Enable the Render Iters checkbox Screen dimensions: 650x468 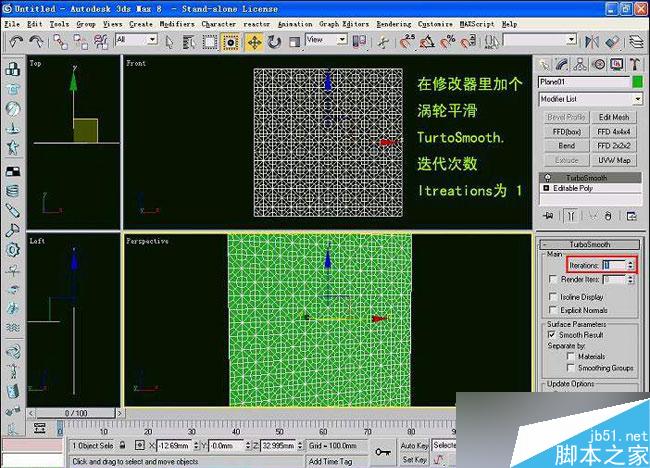click(x=553, y=279)
